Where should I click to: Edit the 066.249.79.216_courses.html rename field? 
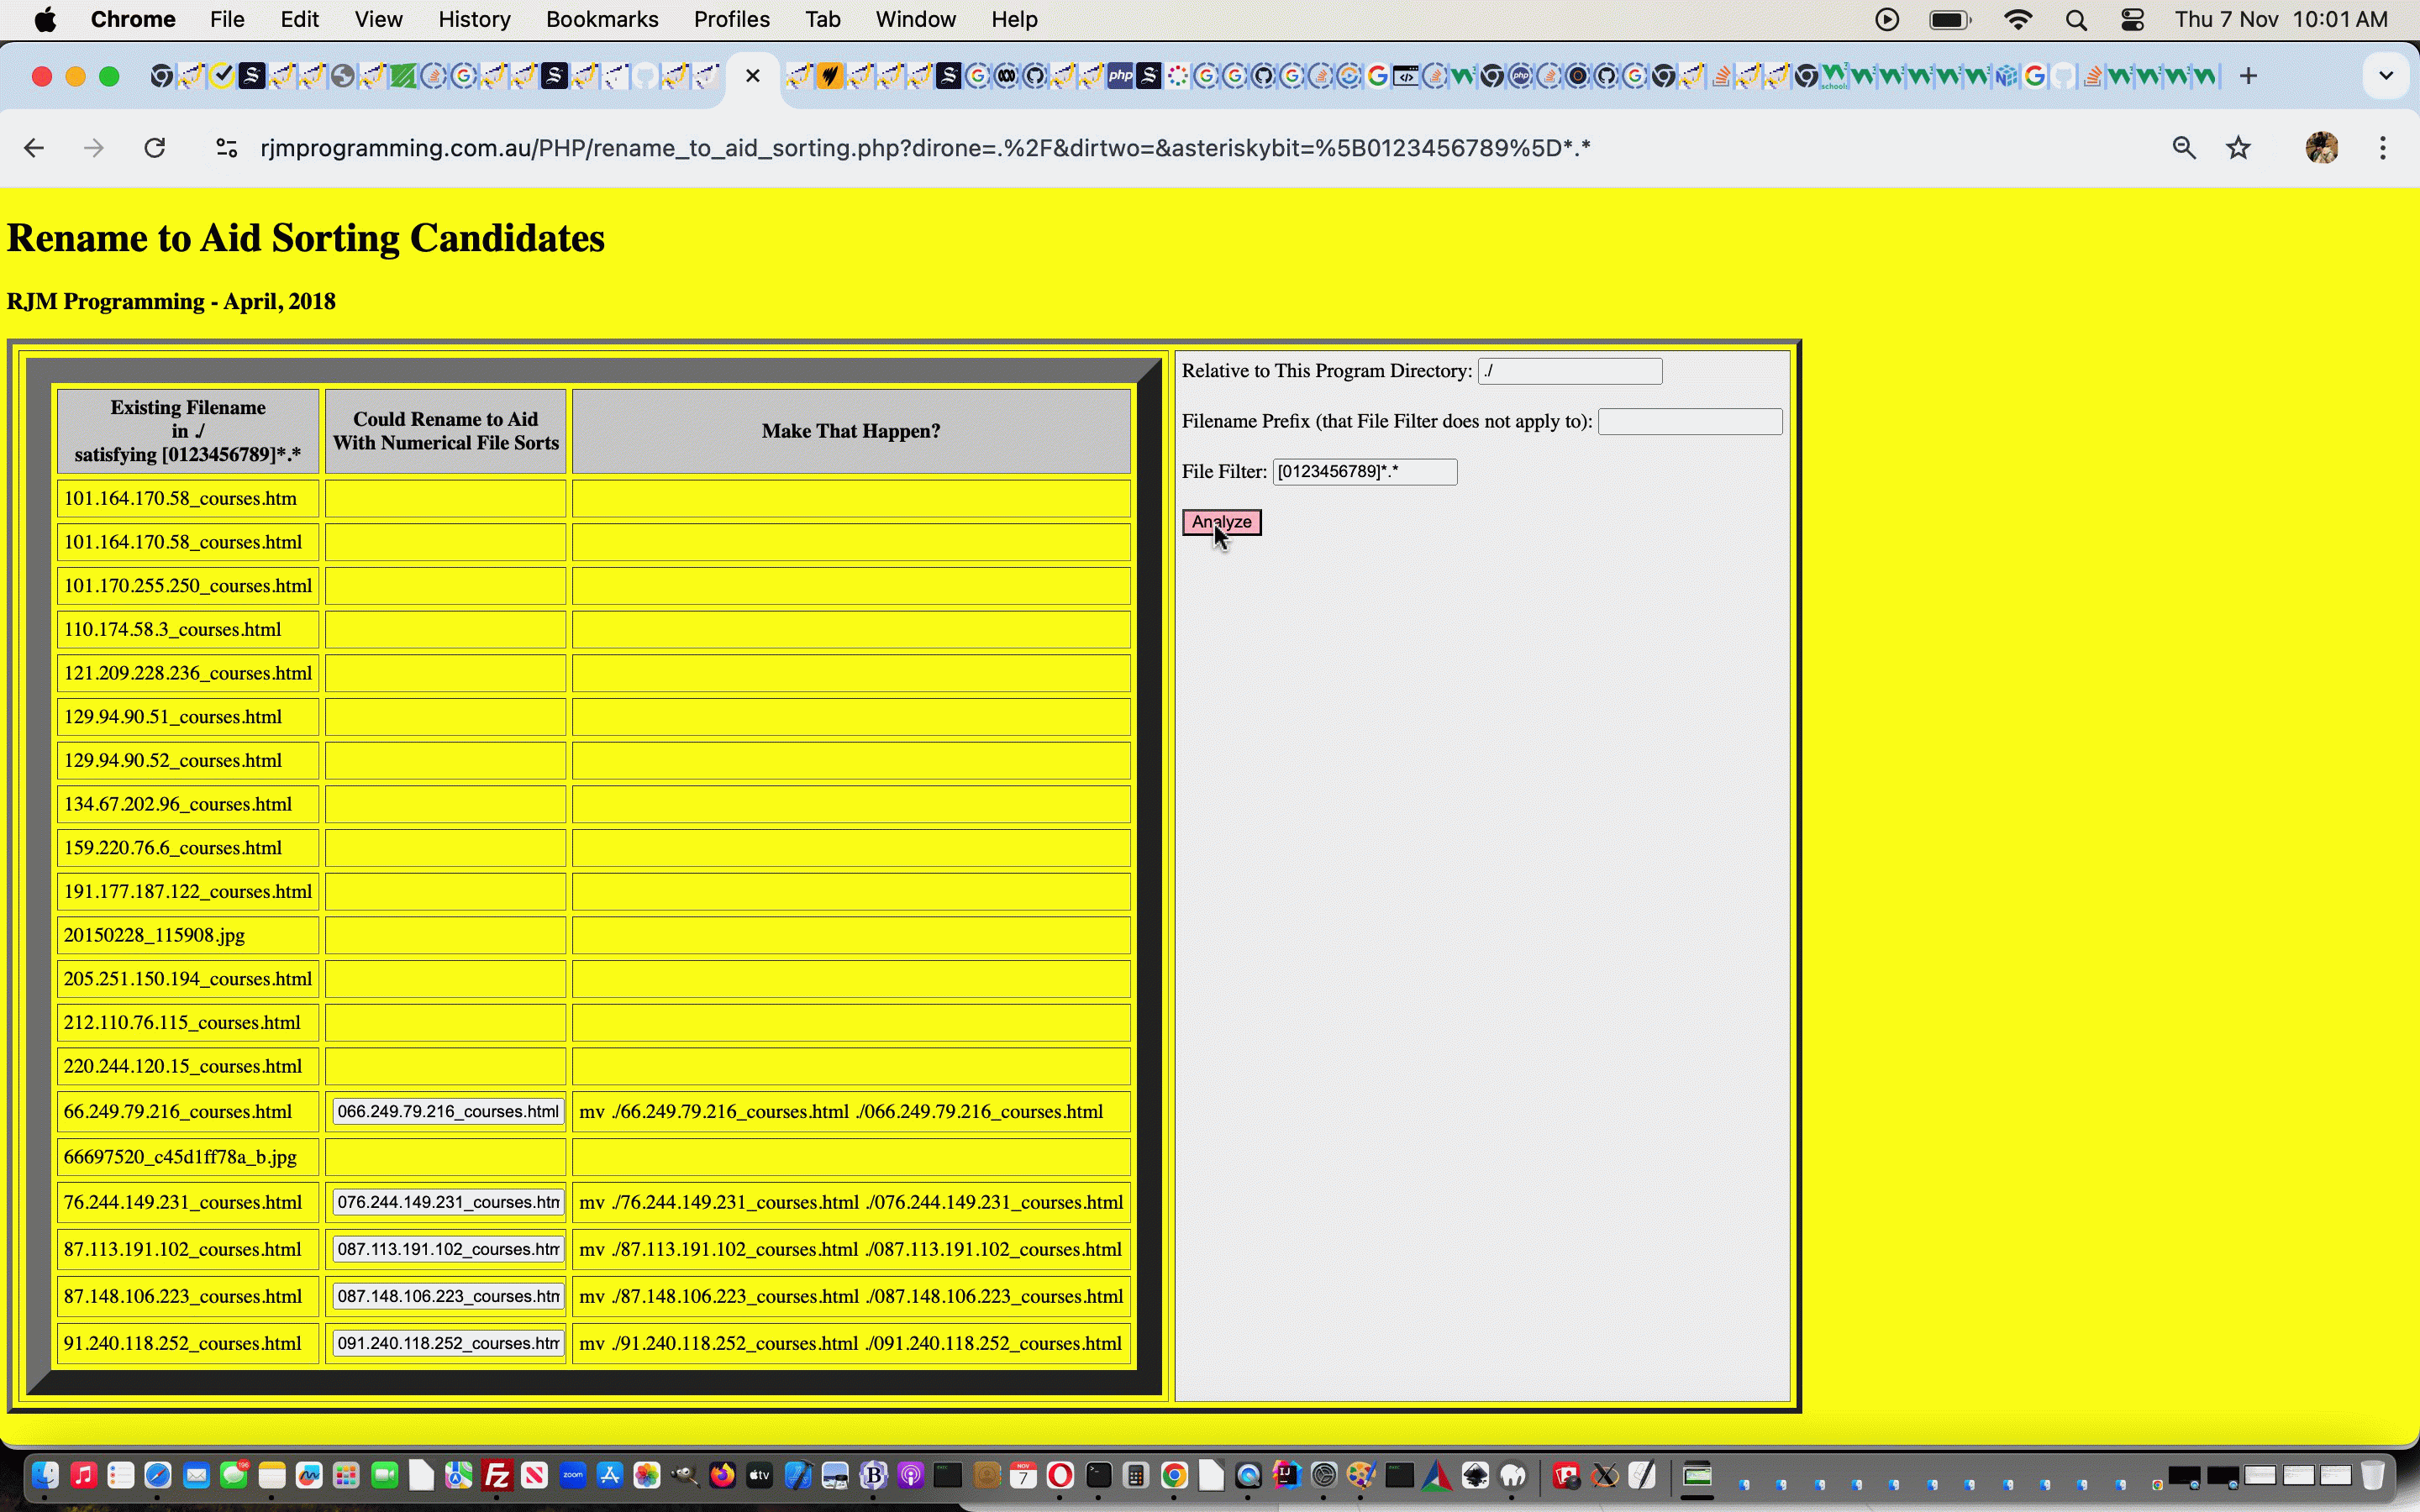(448, 1112)
